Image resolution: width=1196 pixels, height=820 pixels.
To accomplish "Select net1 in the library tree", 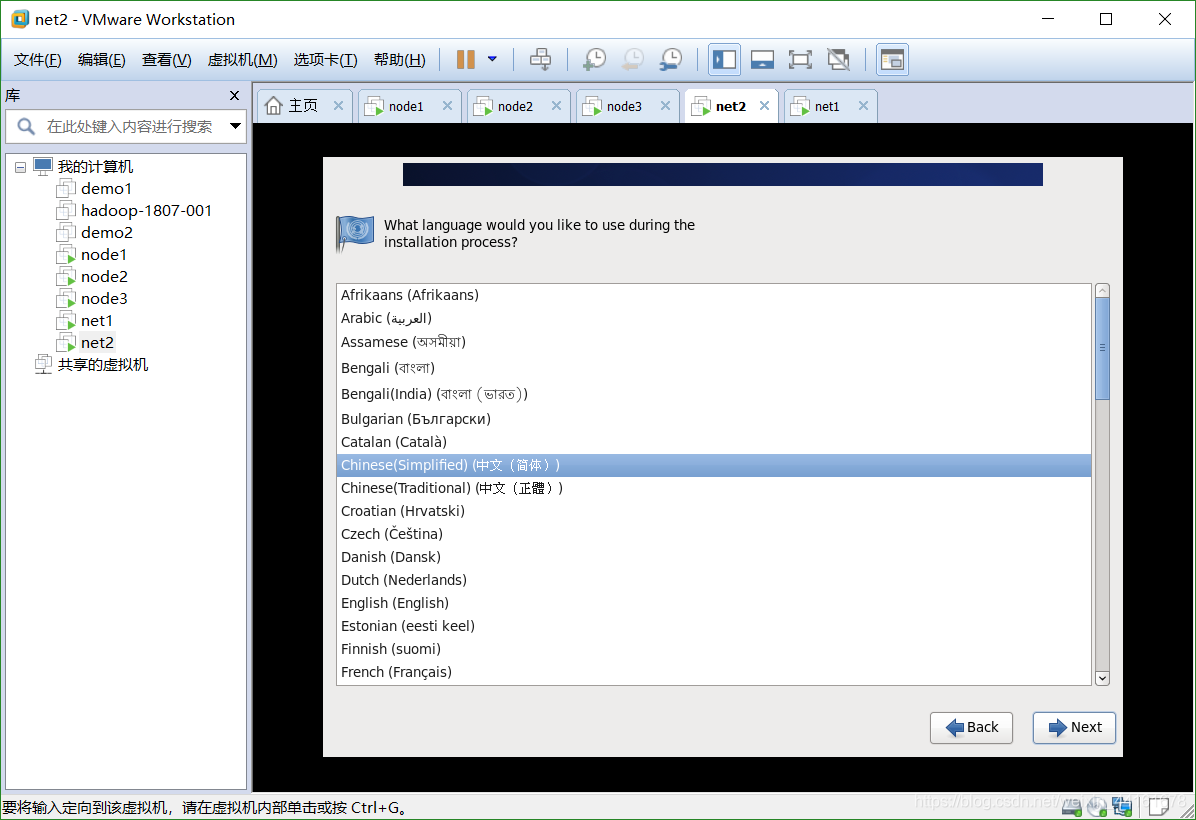I will point(96,321).
